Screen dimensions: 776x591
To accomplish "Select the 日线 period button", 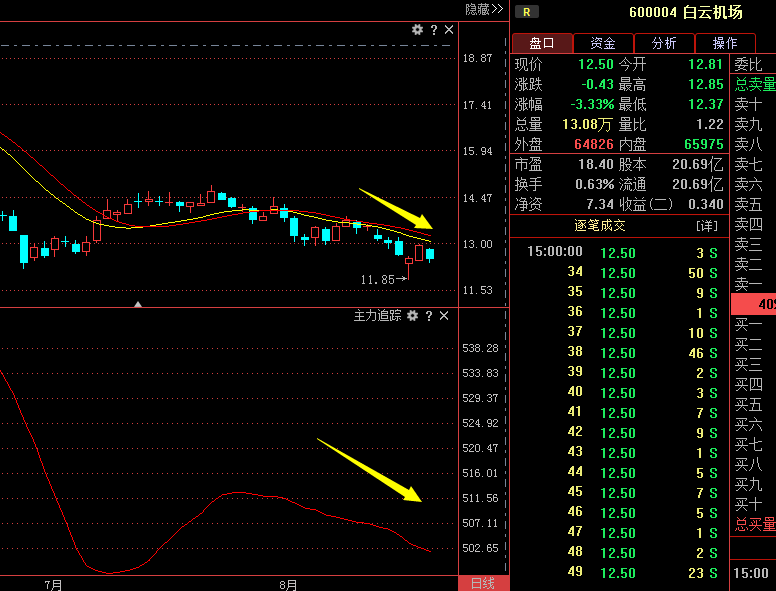I will click(483, 584).
